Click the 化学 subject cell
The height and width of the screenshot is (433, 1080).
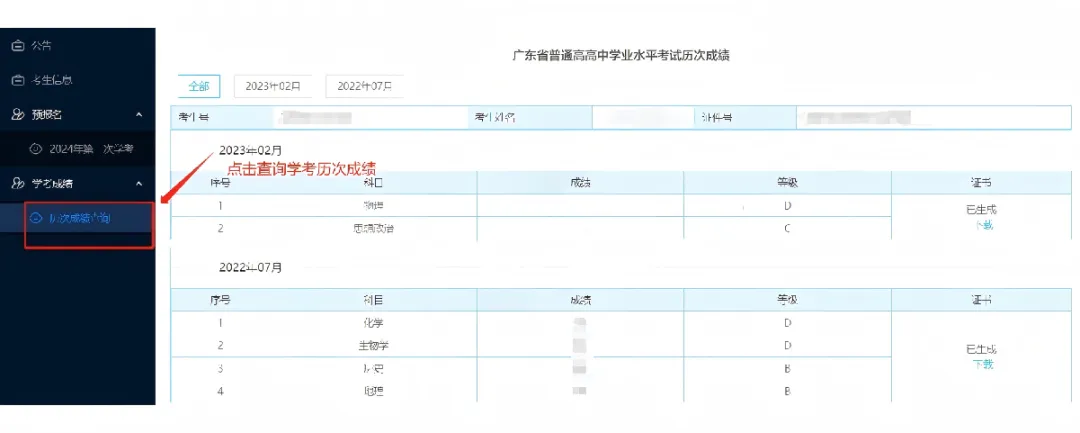[373, 322]
